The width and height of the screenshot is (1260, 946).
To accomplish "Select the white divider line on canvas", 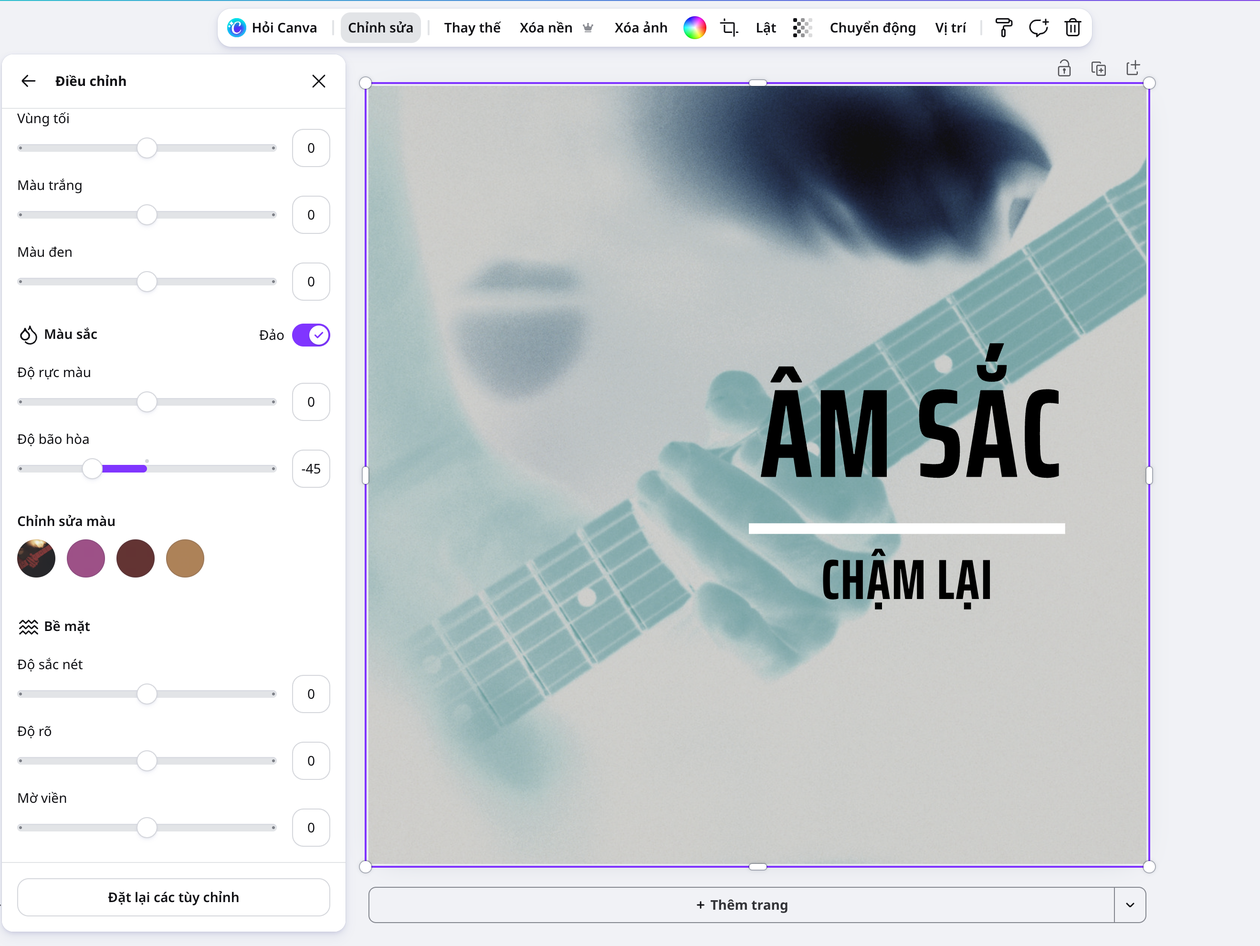I will [x=907, y=528].
